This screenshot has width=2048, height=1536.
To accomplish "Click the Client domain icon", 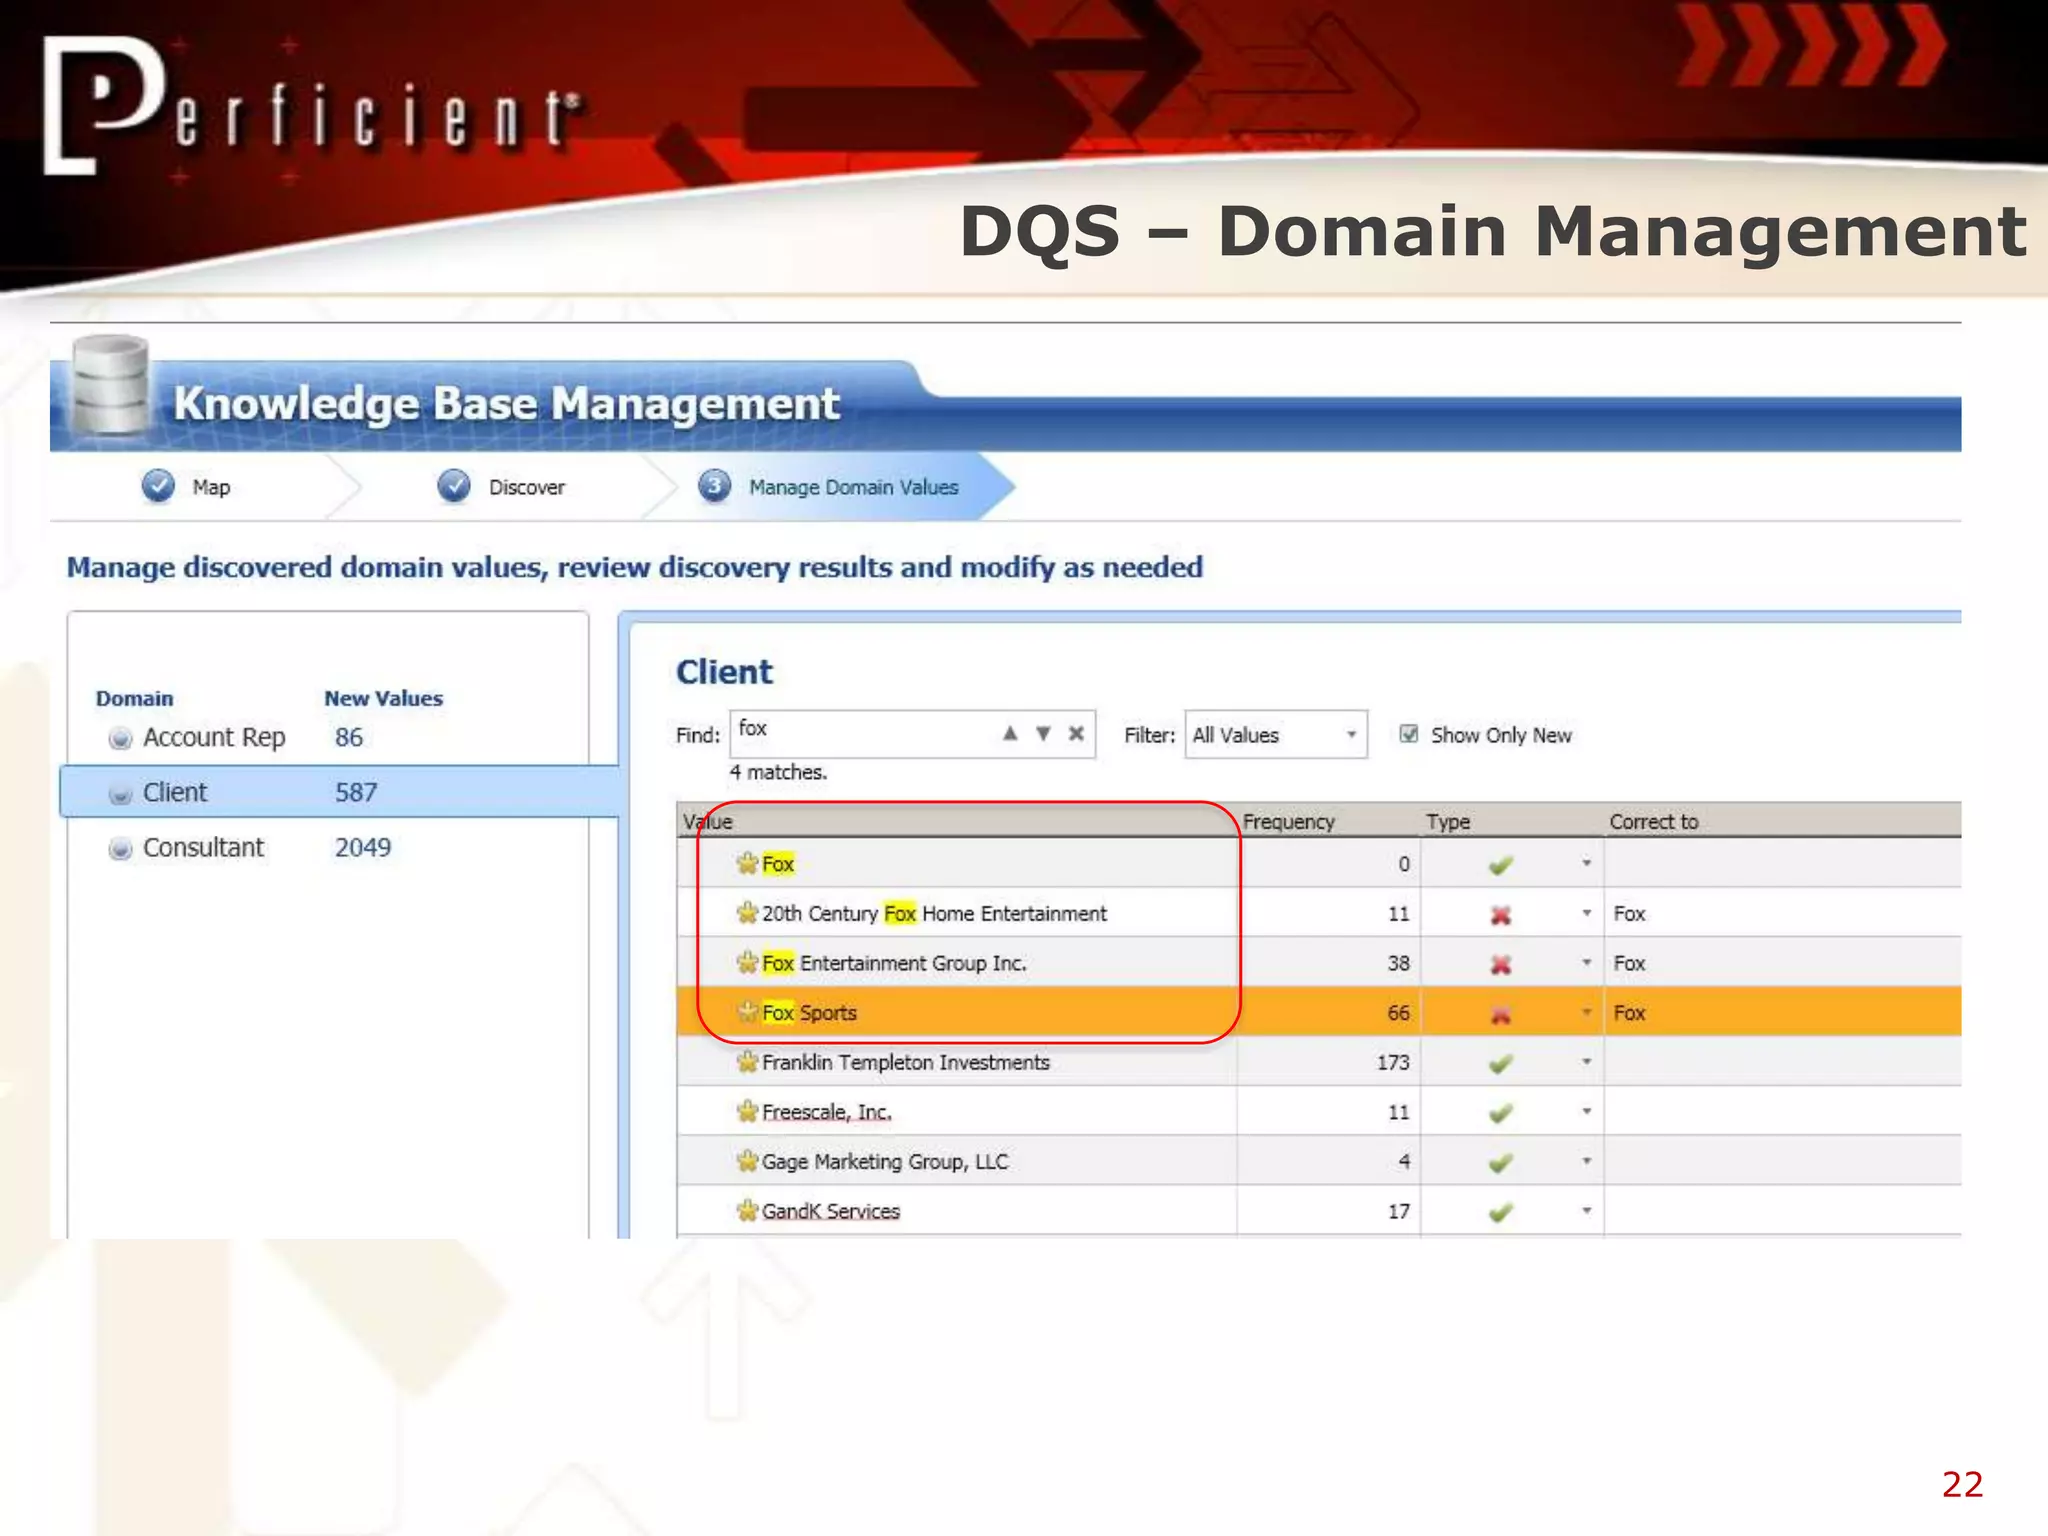I will (120, 794).
